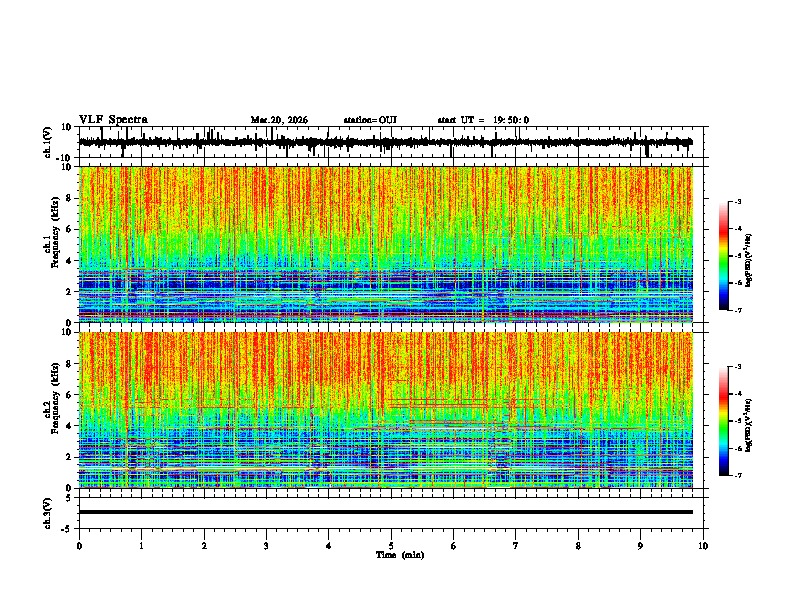Click the ch.1 spectrogram color scale bar

pos(724,256)
